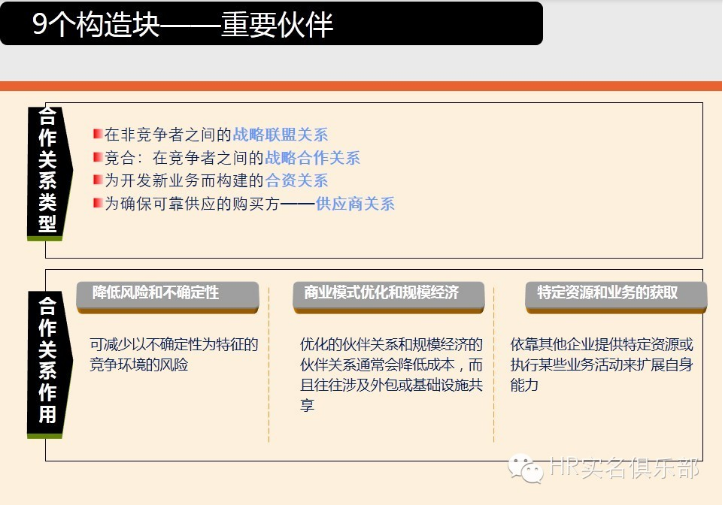Viewport: 723px width, 517px height.
Task: Click the blue text 供应商关系
Action: tap(355, 203)
